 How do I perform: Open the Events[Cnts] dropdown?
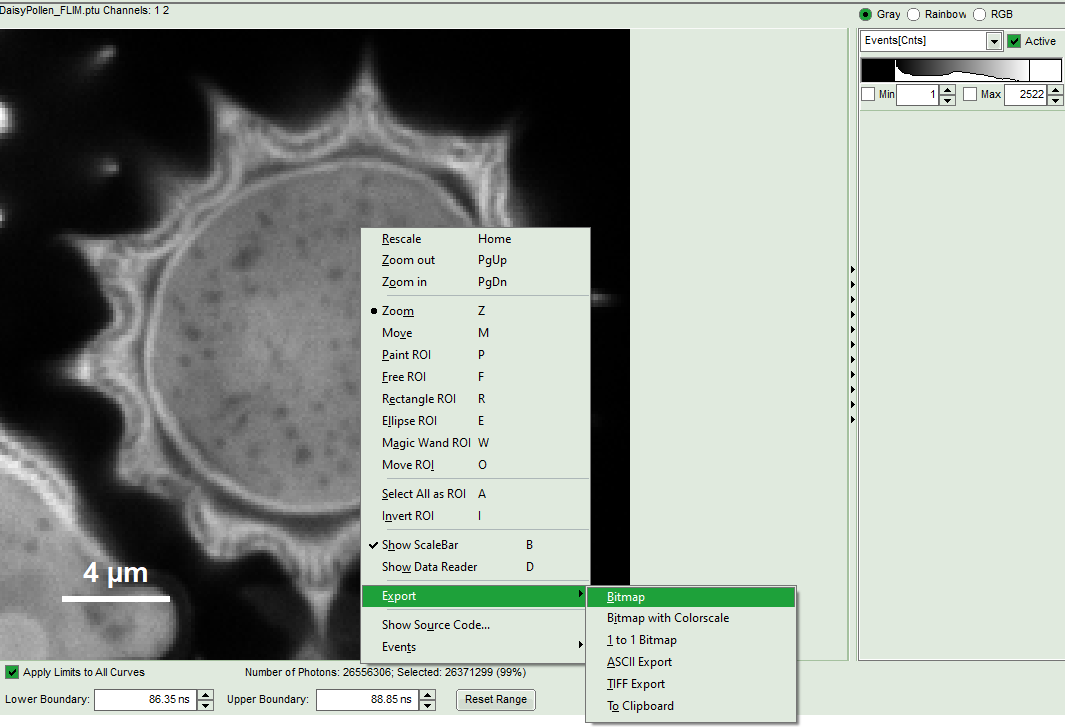pyautogui.click(x=993, y=41)
